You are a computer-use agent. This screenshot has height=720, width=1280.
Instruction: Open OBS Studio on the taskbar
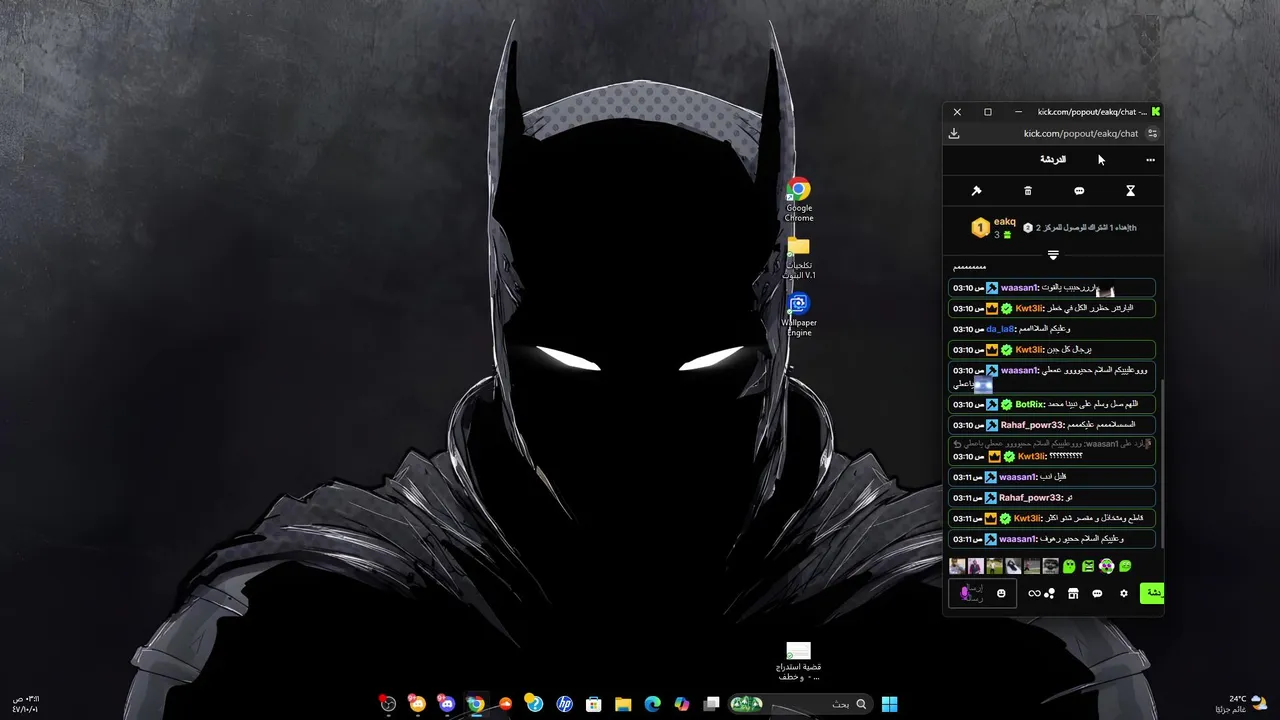388,704
